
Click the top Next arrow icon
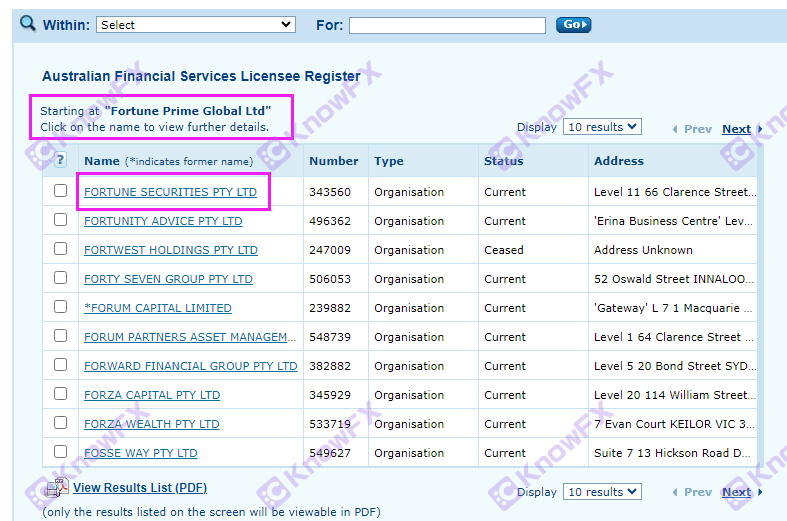[760, 129]
